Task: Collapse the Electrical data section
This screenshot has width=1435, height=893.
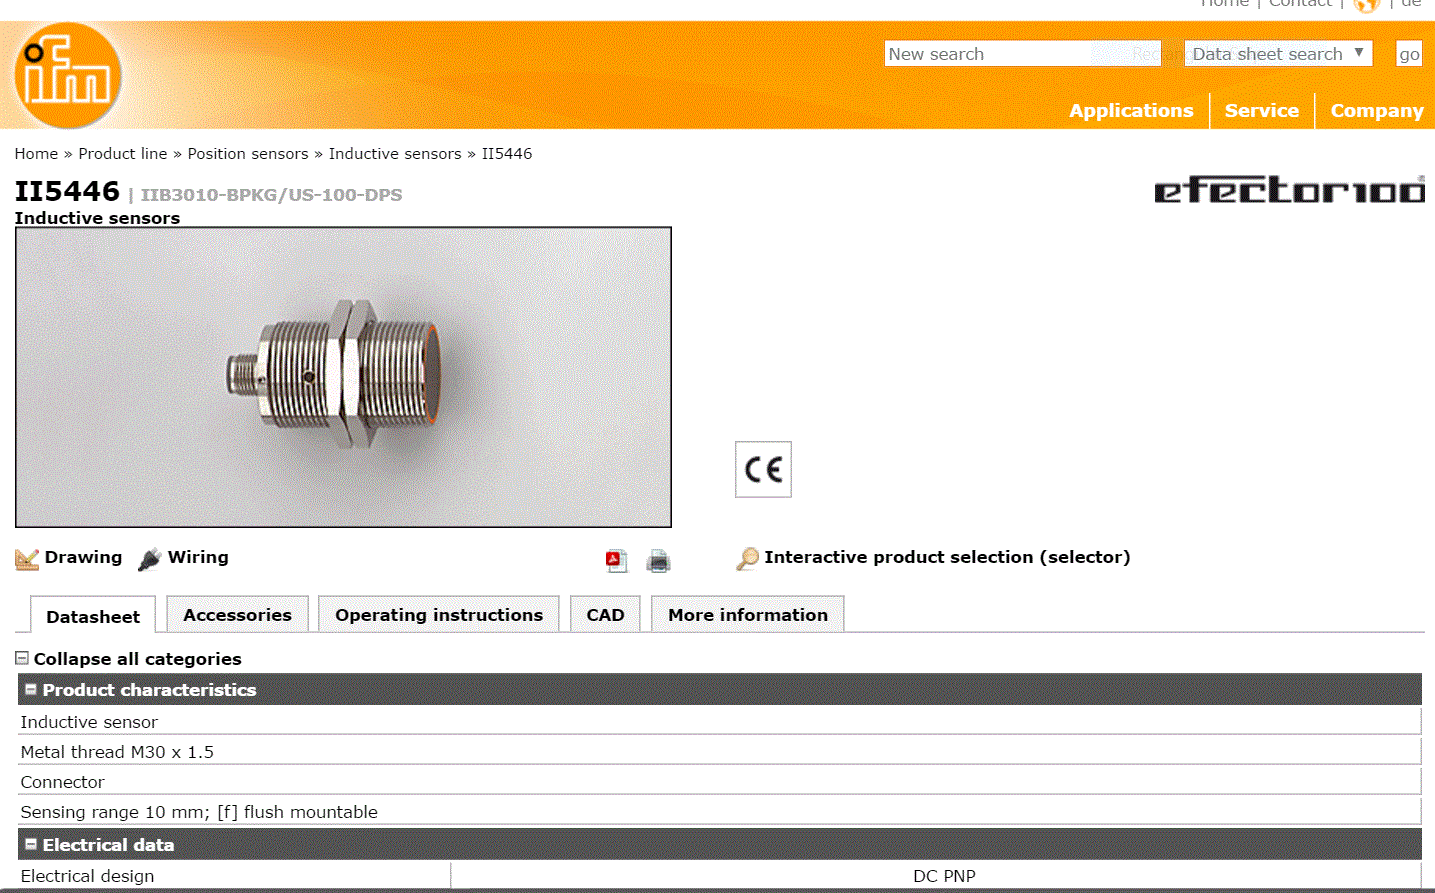Action: point(31,844)
